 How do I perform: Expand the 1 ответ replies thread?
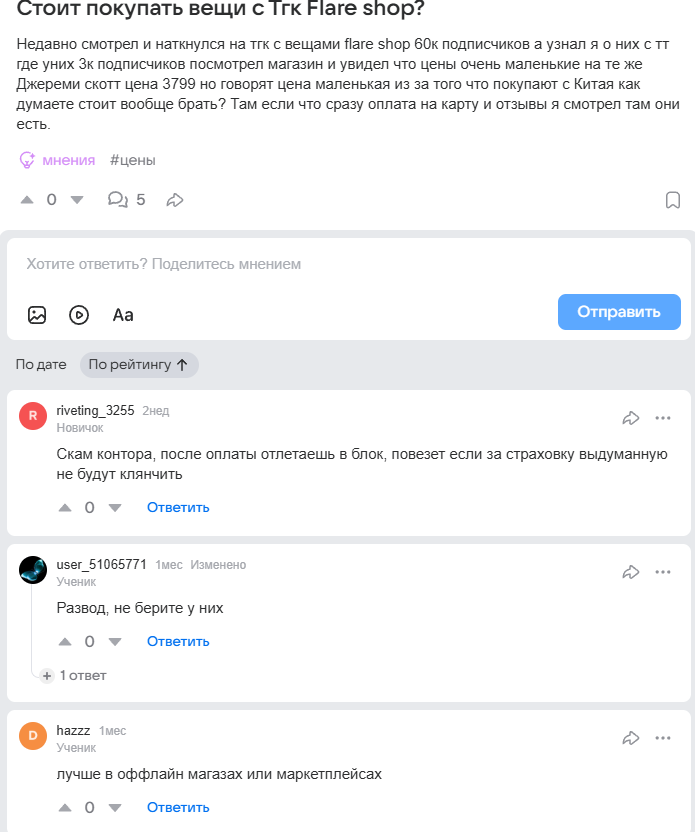75,676
